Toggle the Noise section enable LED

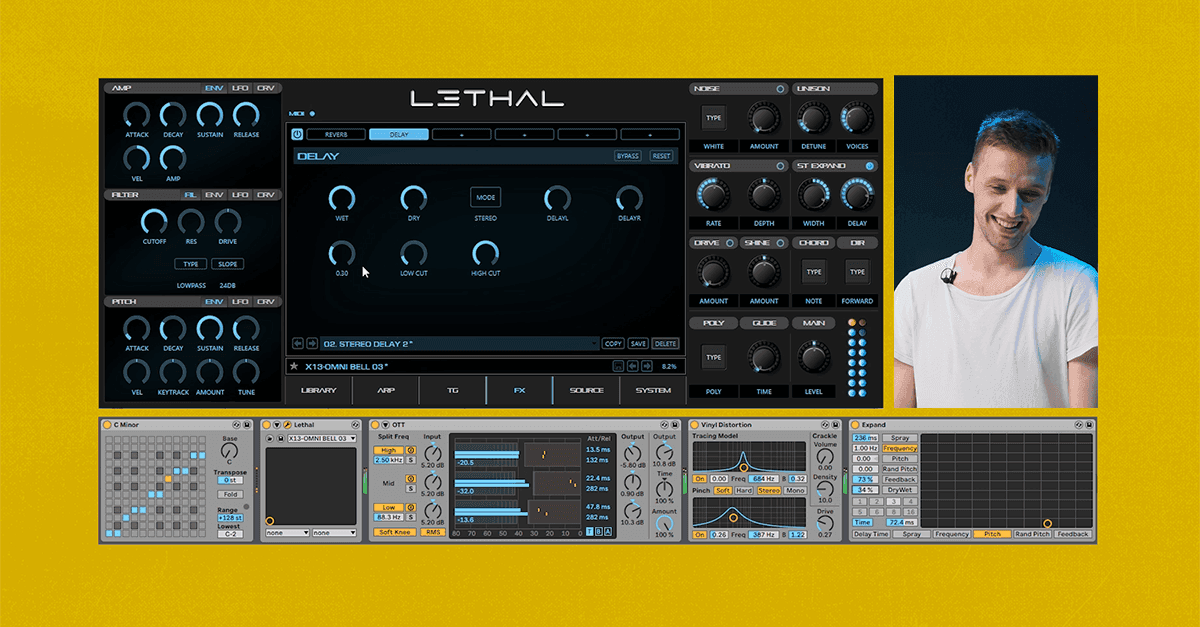point(780,89)
